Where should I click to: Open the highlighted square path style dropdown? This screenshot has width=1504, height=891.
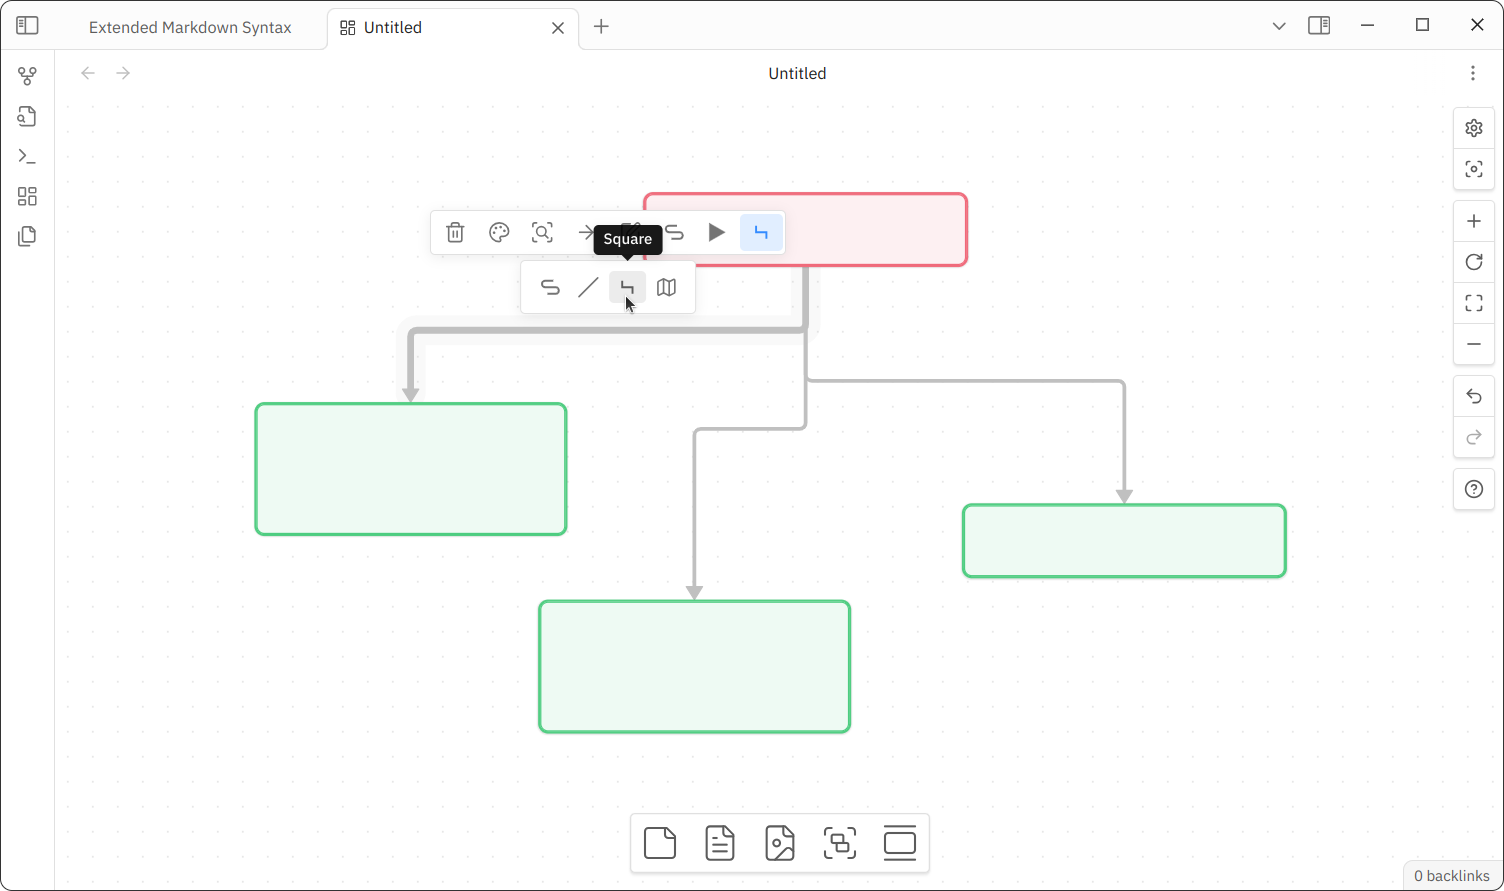click(x=761, y=233)
